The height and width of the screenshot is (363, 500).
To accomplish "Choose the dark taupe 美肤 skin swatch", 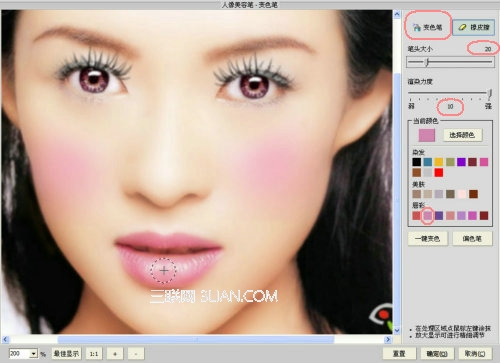I will 450,194.
